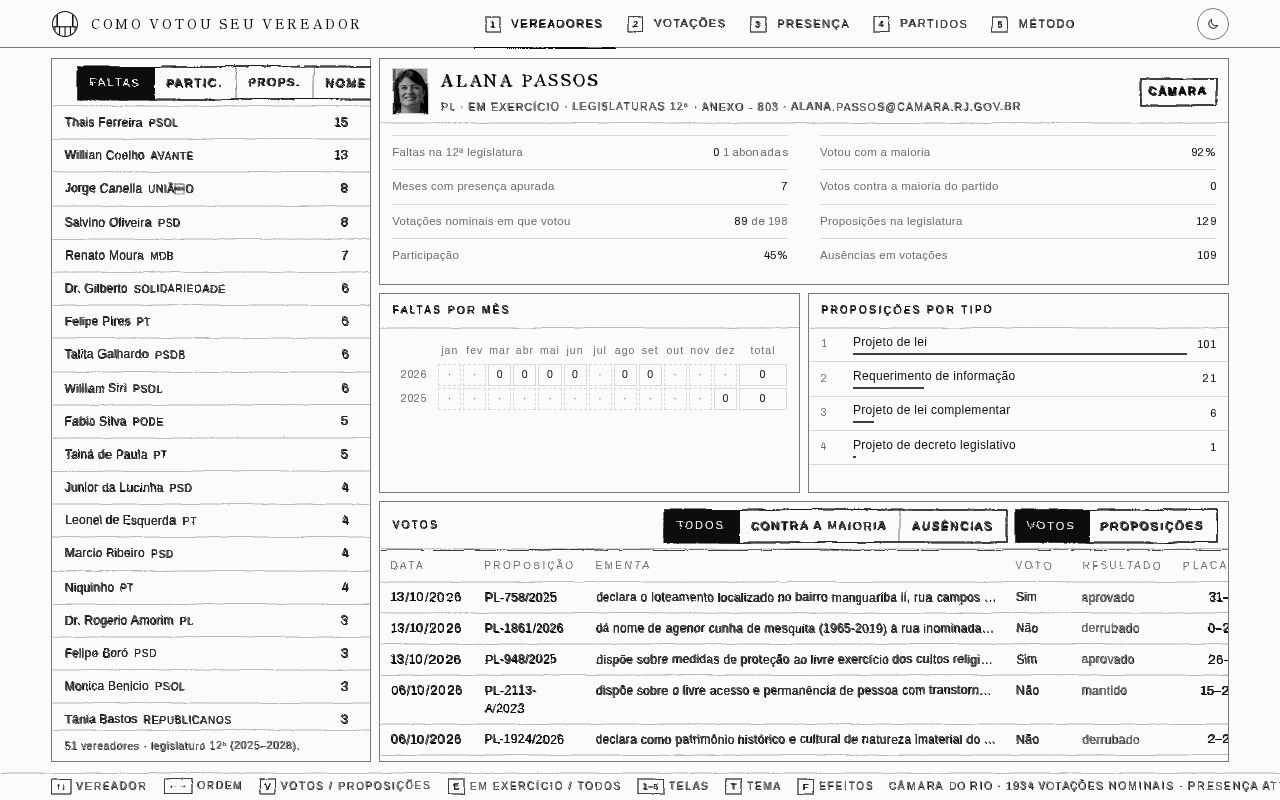
Task: Select Talita Galhardo in the list
Action: click(x=211, y=354)
